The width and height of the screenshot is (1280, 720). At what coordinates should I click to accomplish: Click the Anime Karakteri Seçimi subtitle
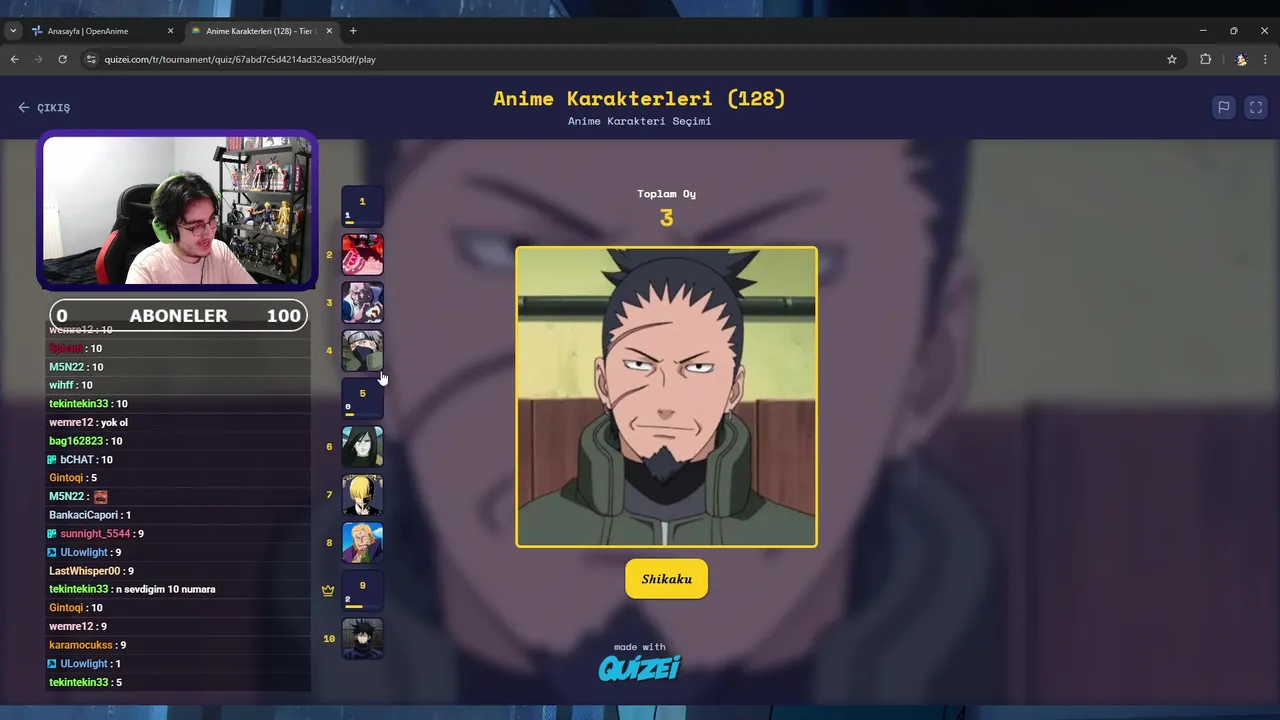(639, 121)
